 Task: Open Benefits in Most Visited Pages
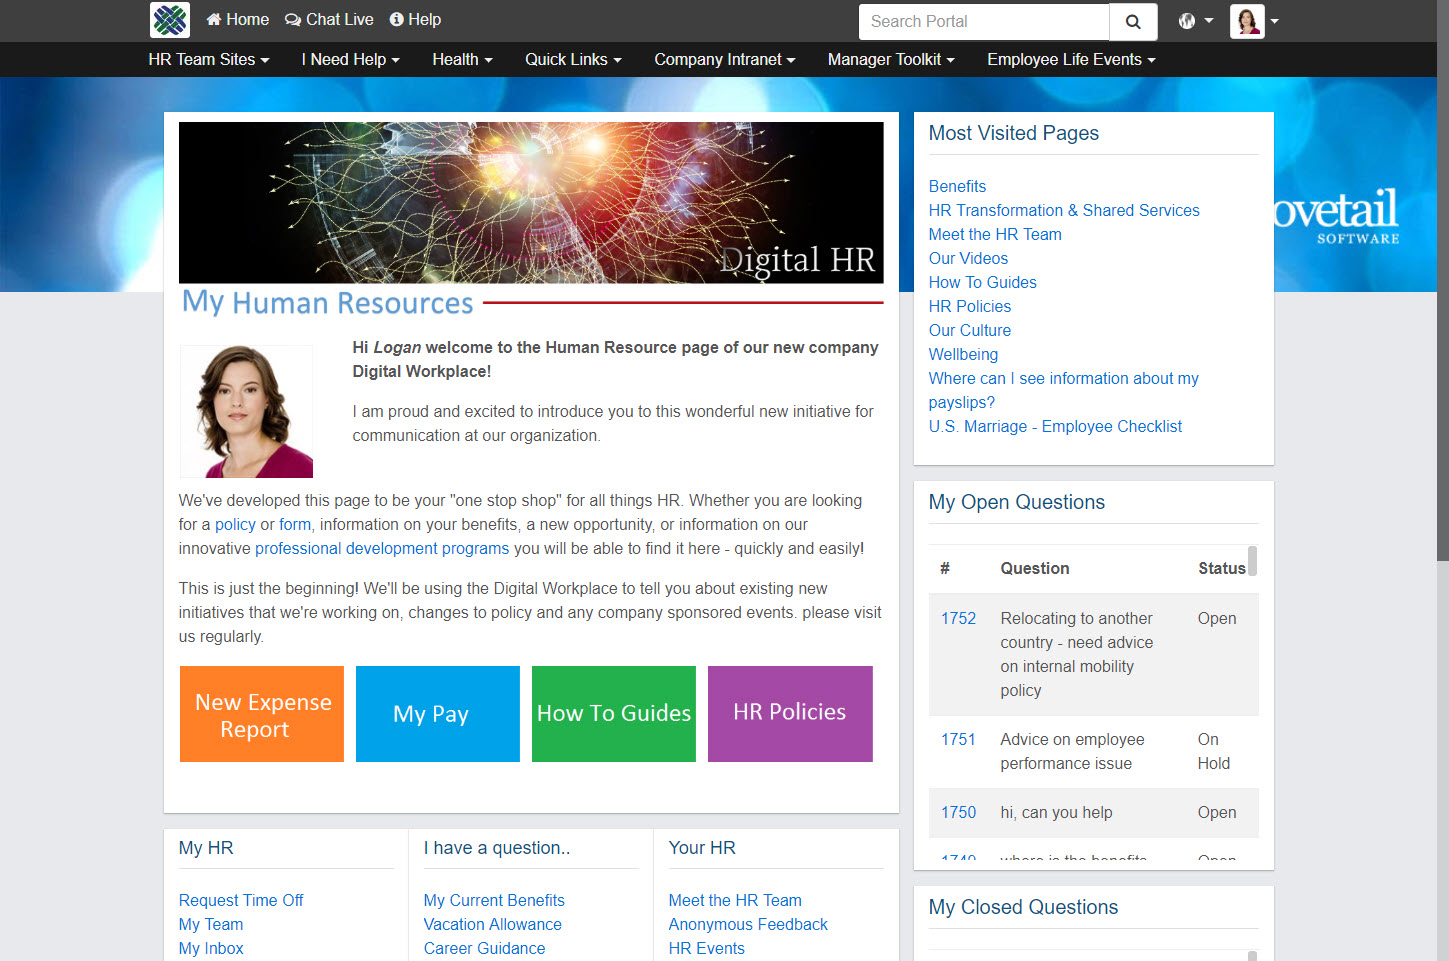coord(957,187)
